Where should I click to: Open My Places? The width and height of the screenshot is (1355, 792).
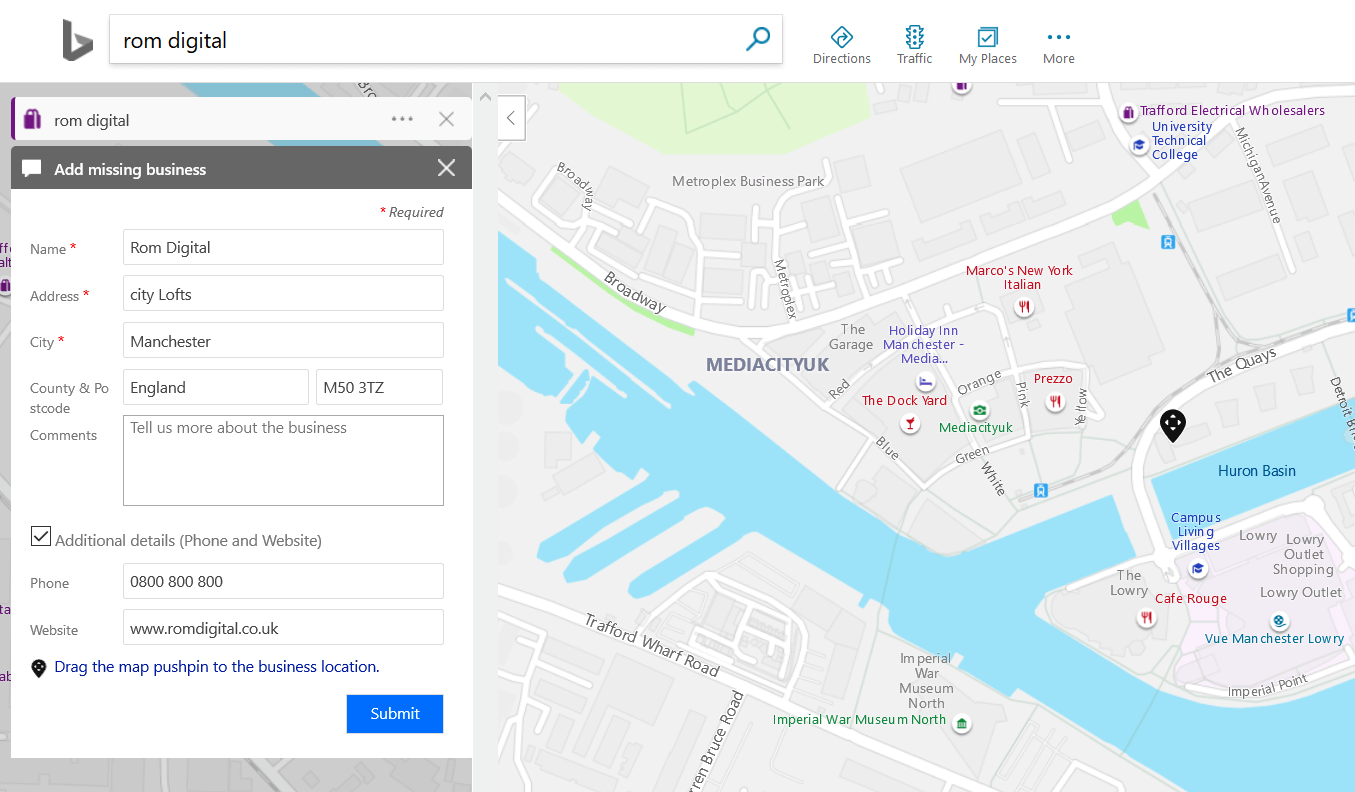pyautogui.click(x=988, y=45)
